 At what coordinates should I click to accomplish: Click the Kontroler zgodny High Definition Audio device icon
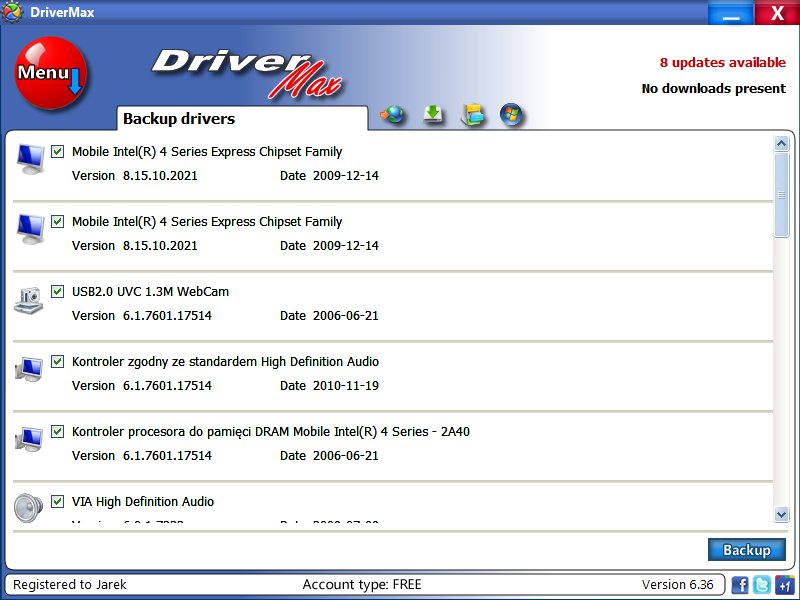[x=29, y=369]
